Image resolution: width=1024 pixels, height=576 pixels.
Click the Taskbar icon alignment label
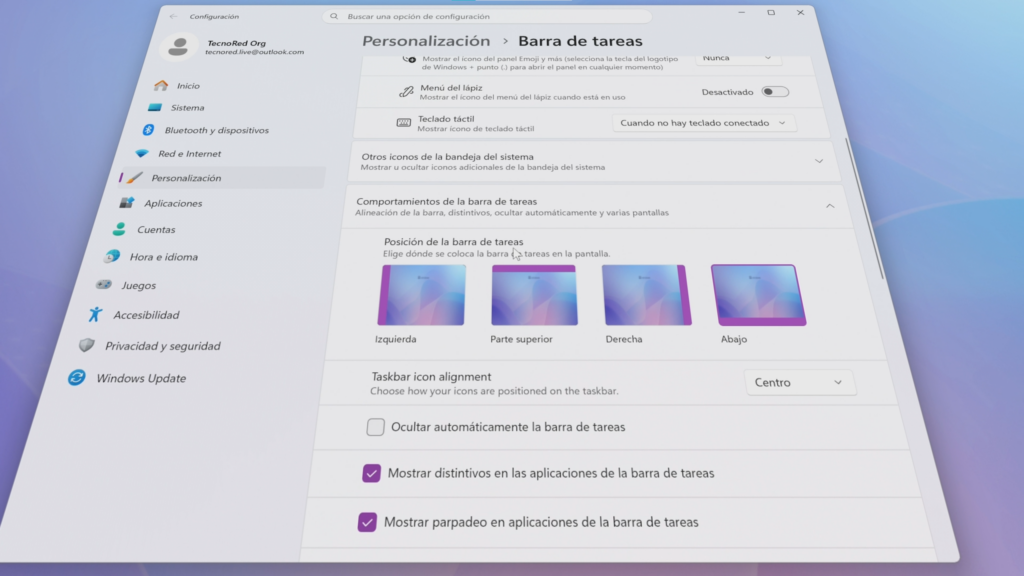point(431,377)
